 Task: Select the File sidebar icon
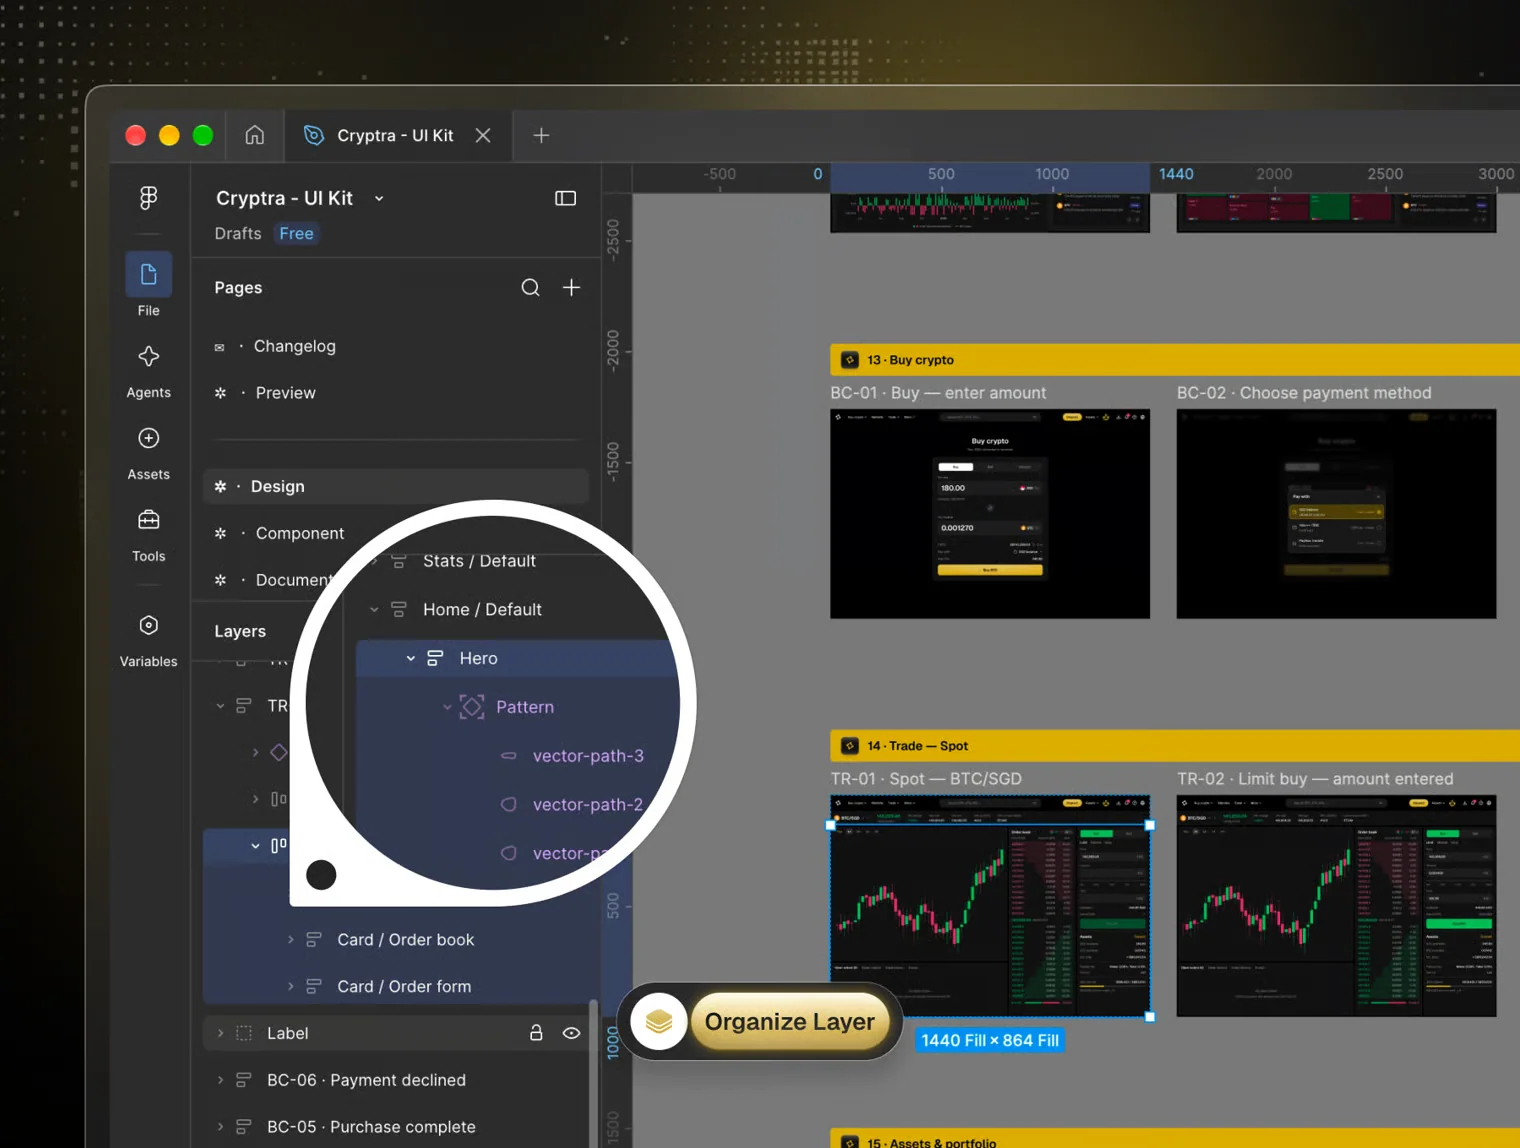[x=148, y=275]
